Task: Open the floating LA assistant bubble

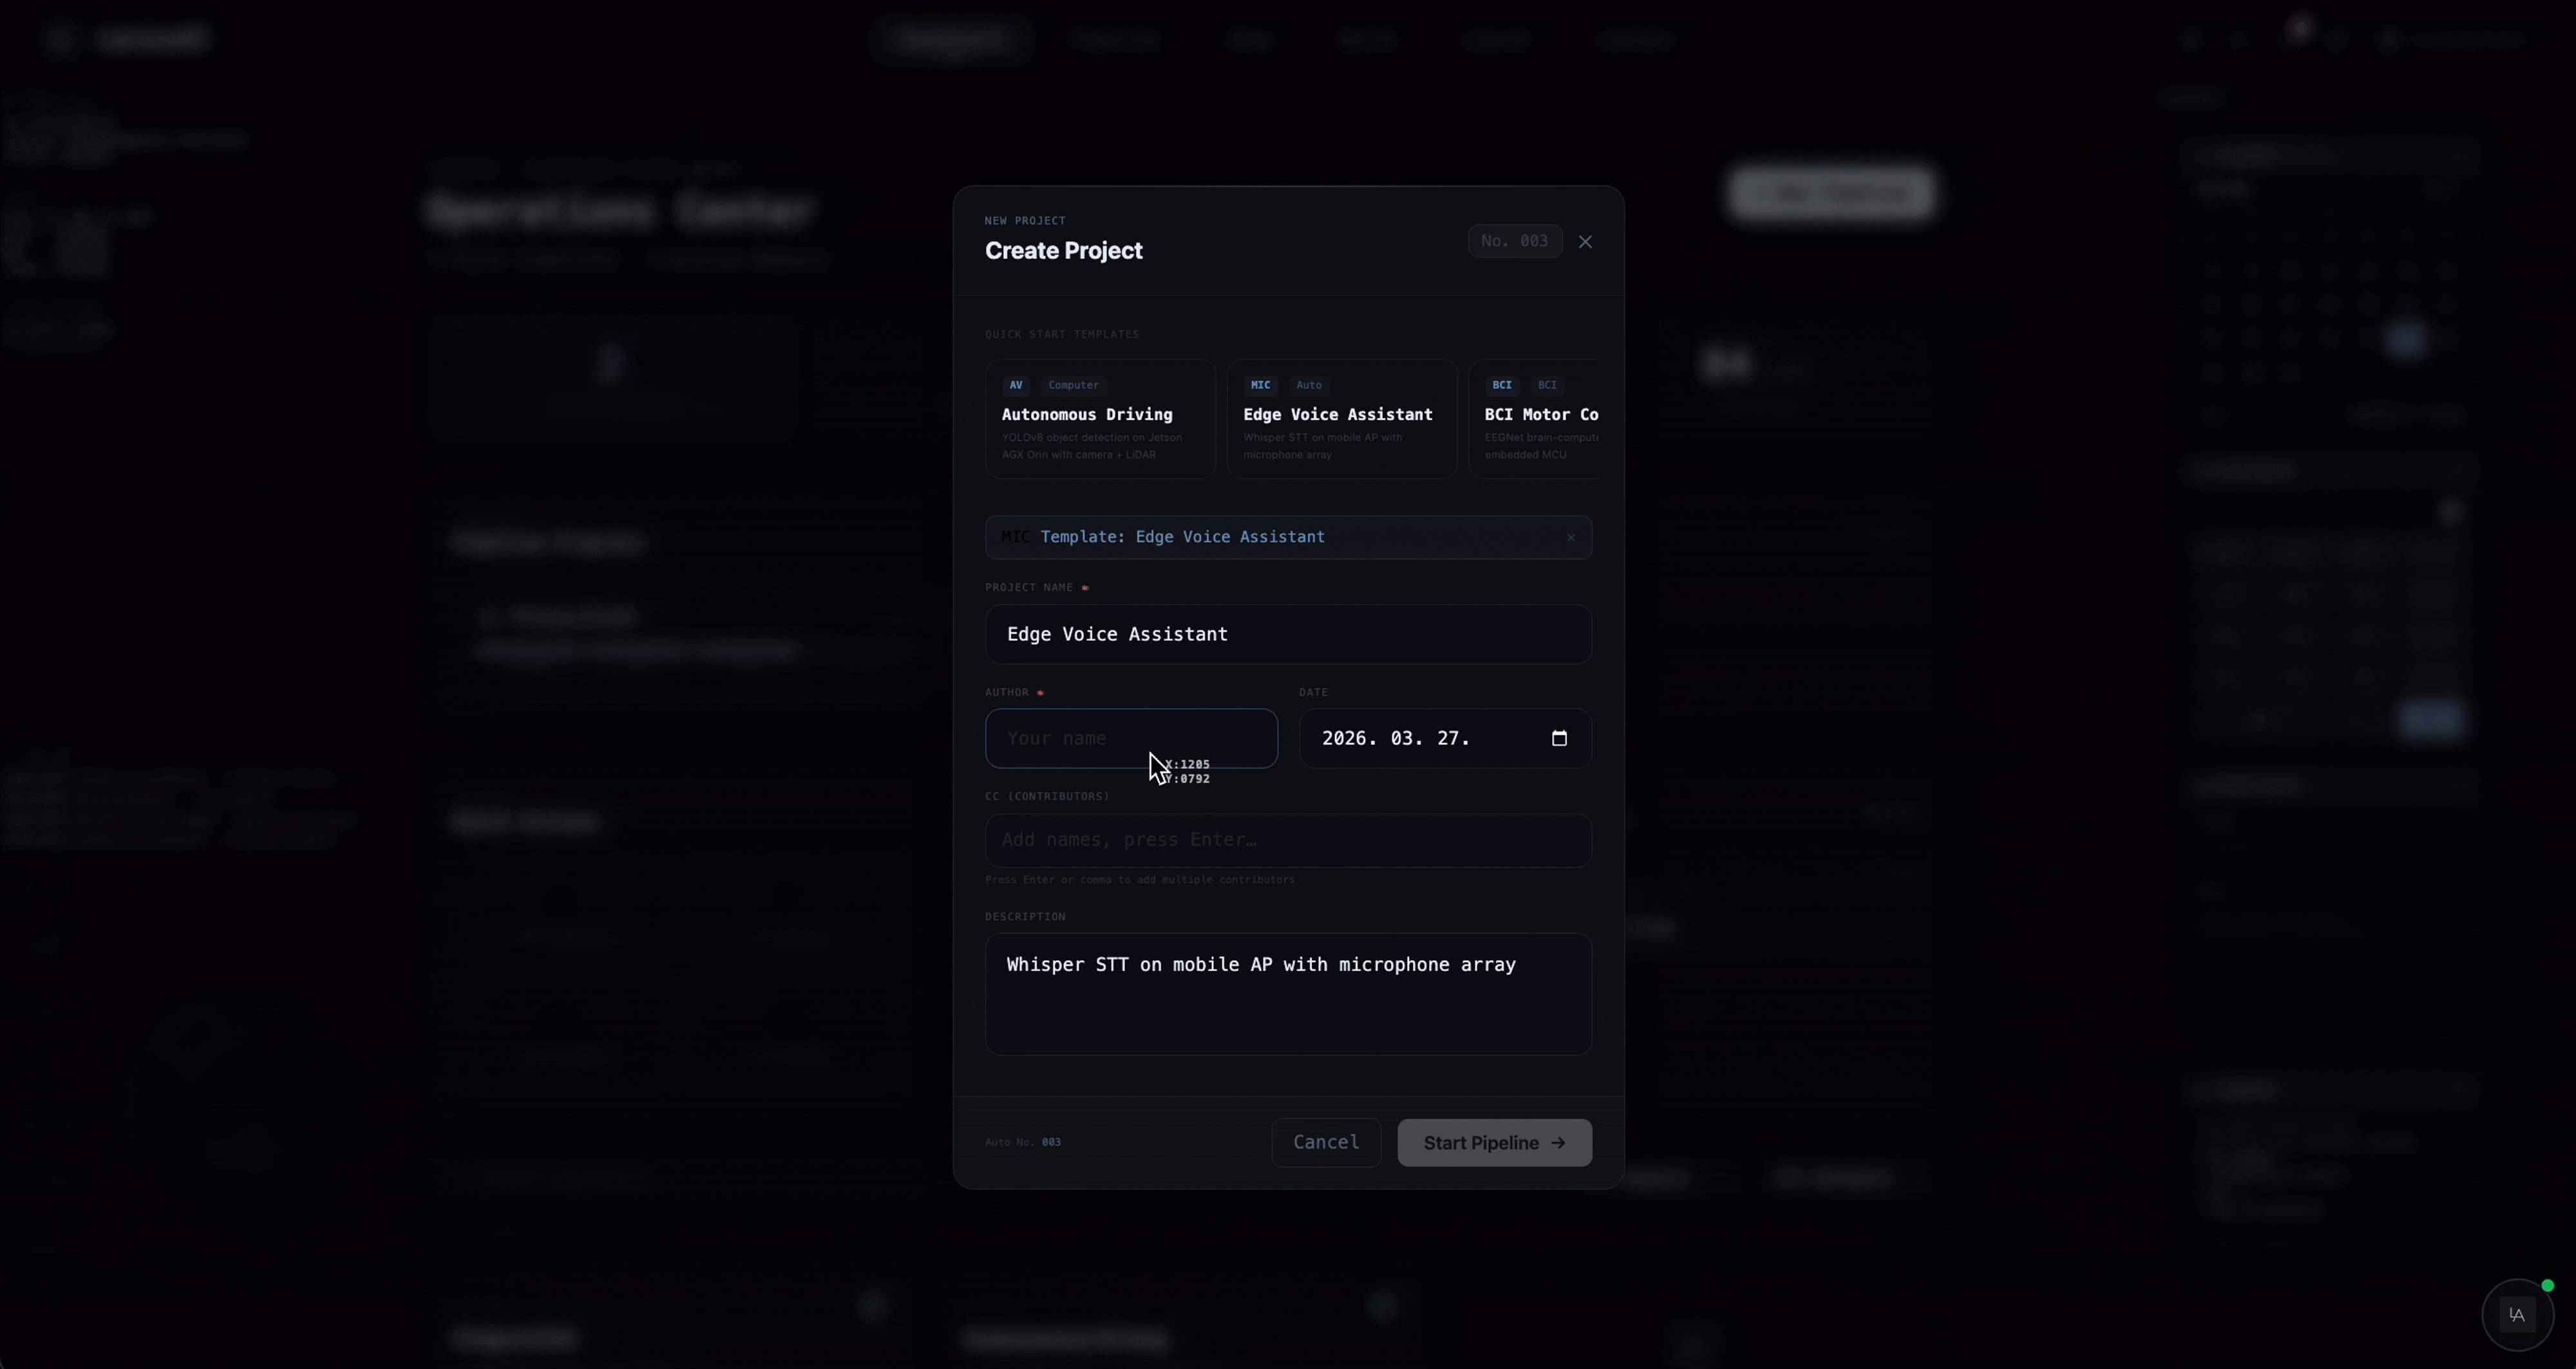Action: click(2516, 1315)
